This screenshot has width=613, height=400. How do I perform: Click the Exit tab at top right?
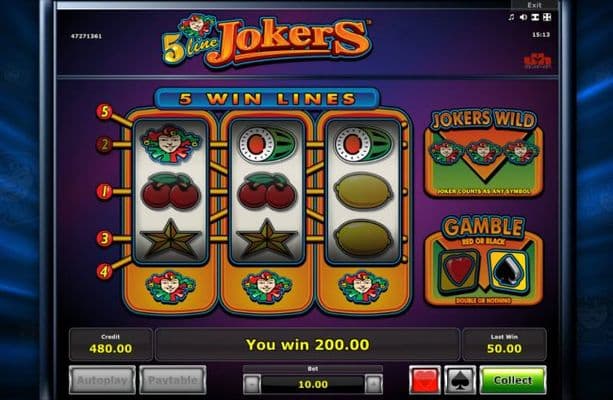tap(534, 5)
